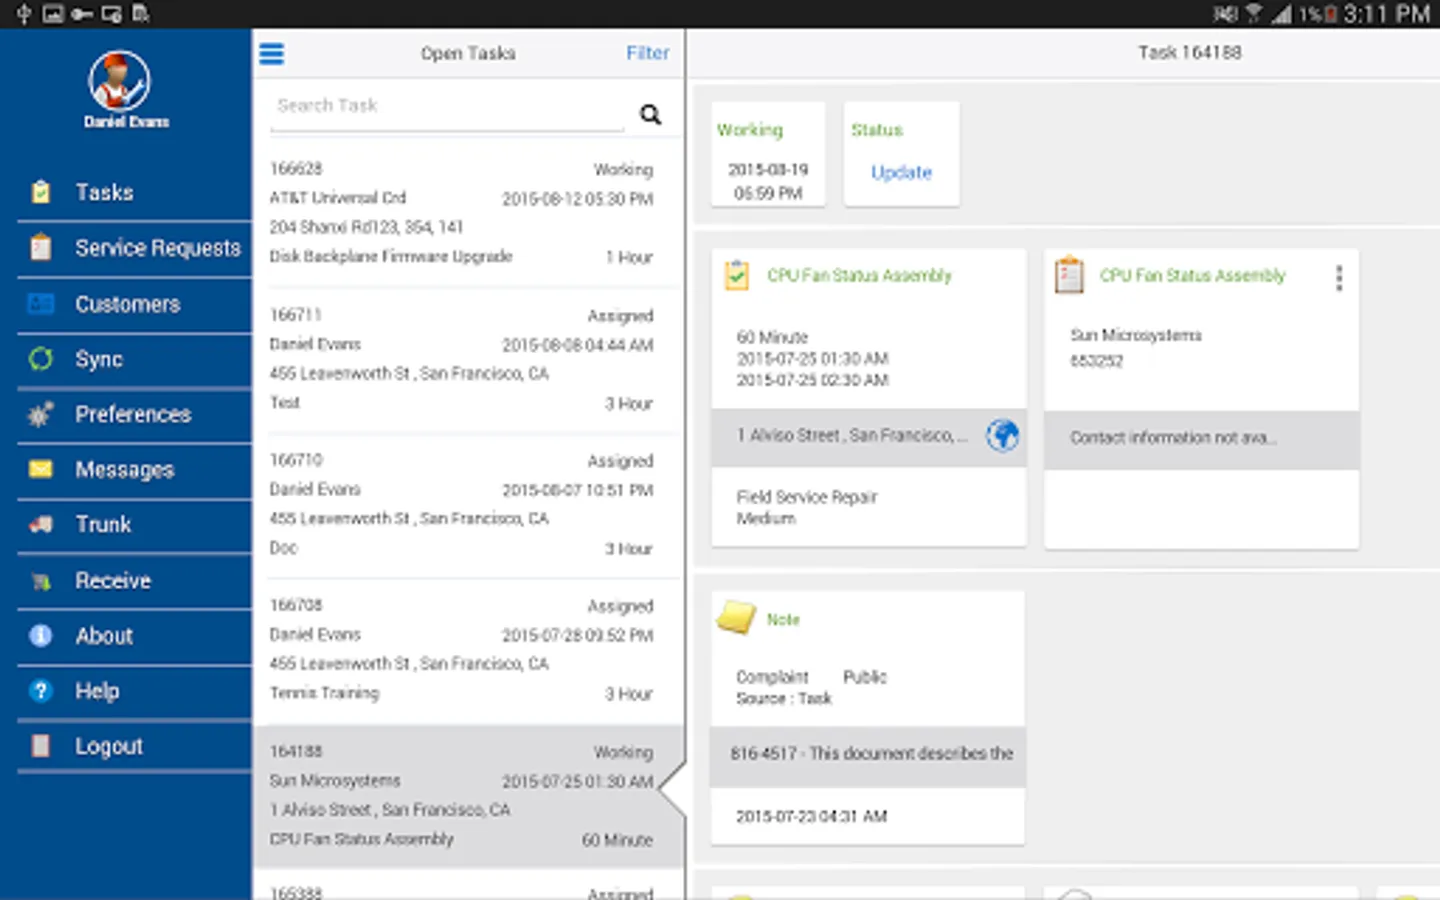Click the Update status link
Viewport: 1440px width, 900px height.
pyautogui.click(x=901, y=172)
